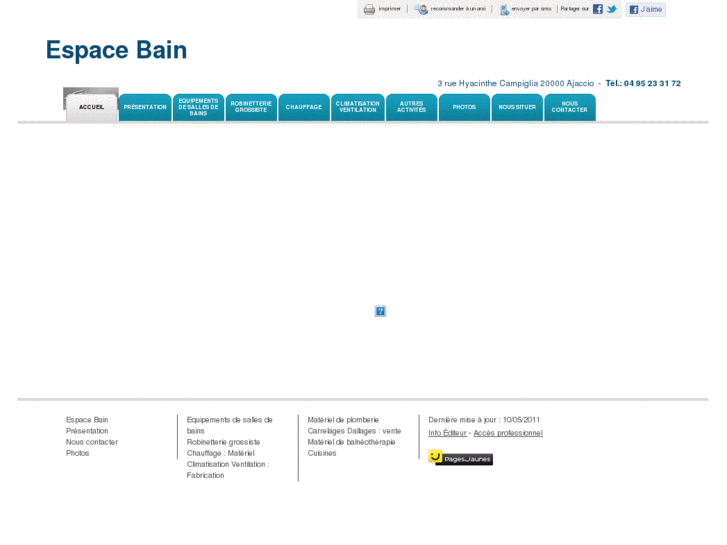This screenshot has width=727, height=545.
Task: Open the Présentation tab
Action: point(145,107)
